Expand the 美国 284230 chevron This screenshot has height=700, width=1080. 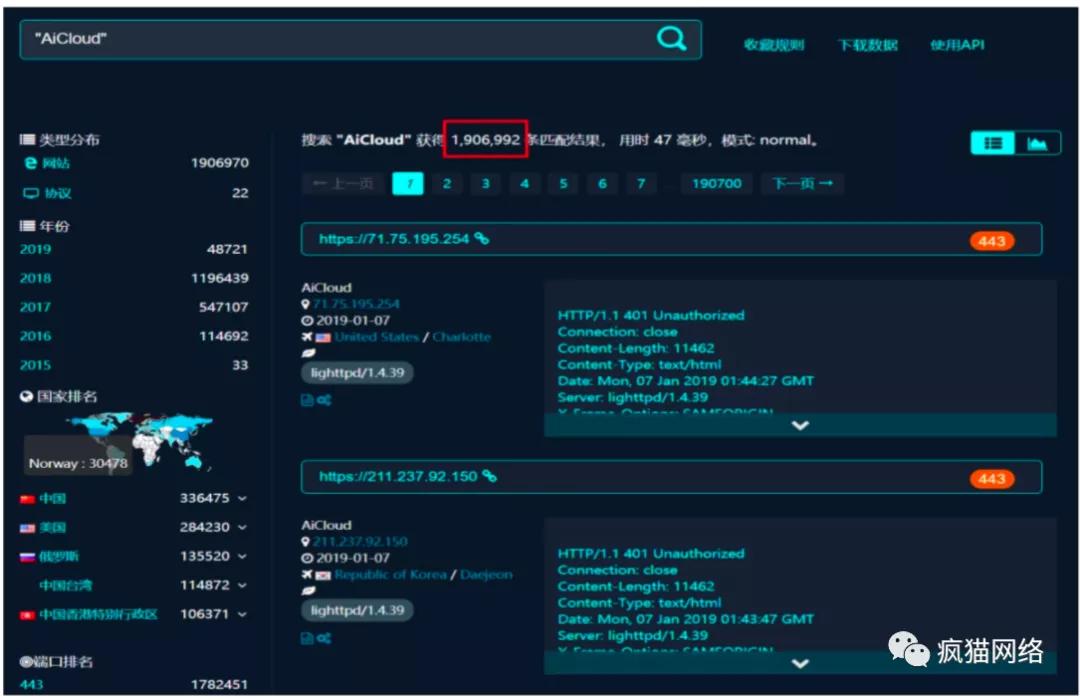tap(242, 527)
